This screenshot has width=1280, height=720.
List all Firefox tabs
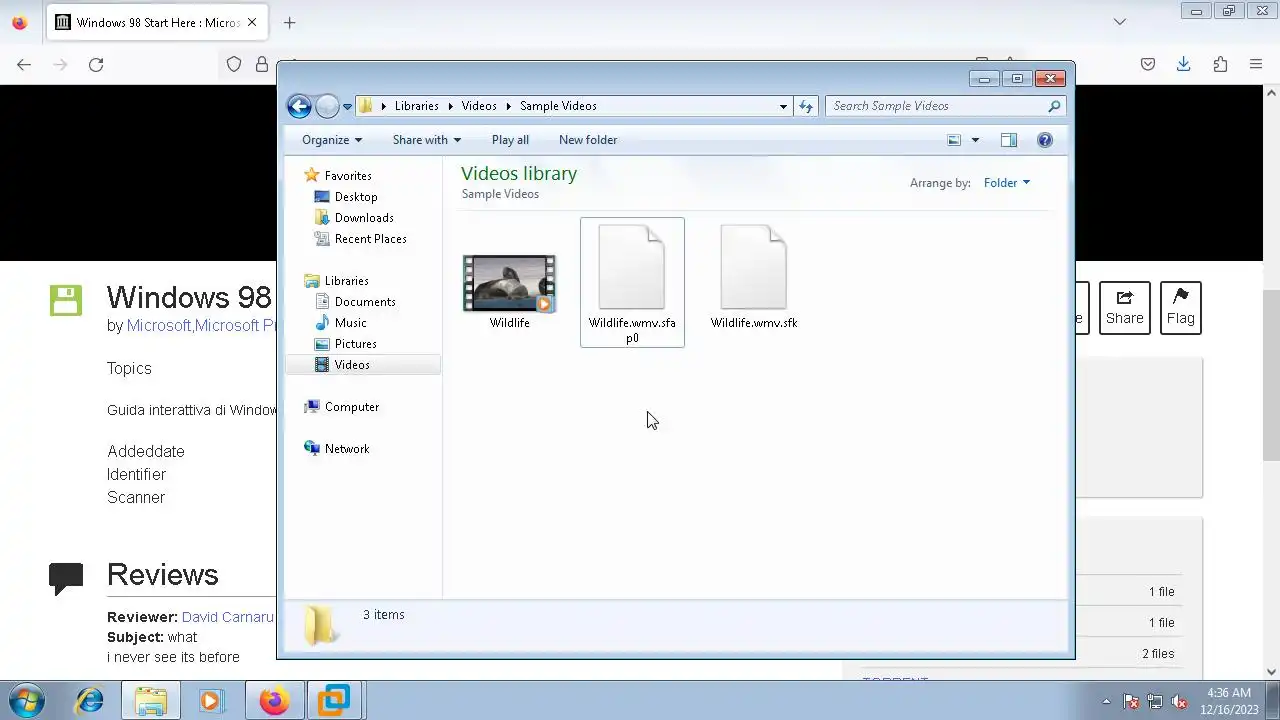point(1120,22)
